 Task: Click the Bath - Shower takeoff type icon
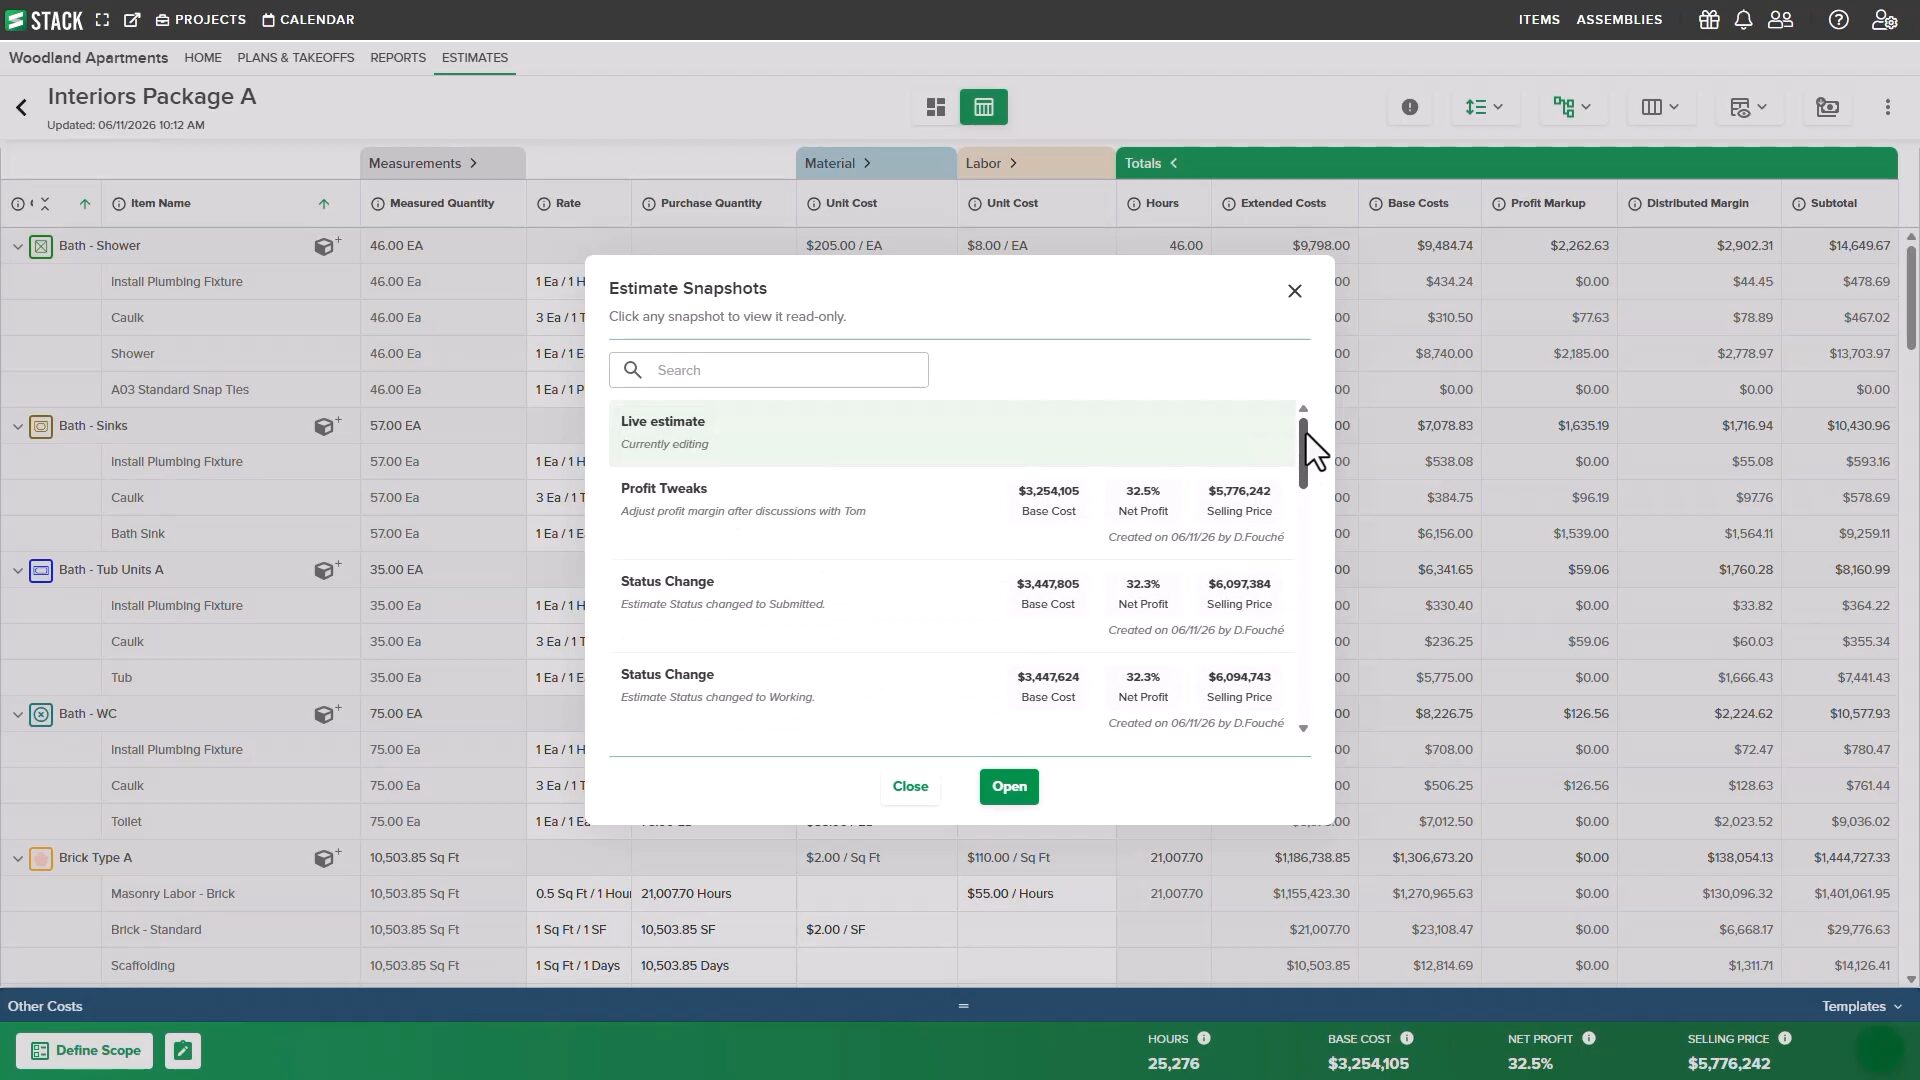(41, 246)
